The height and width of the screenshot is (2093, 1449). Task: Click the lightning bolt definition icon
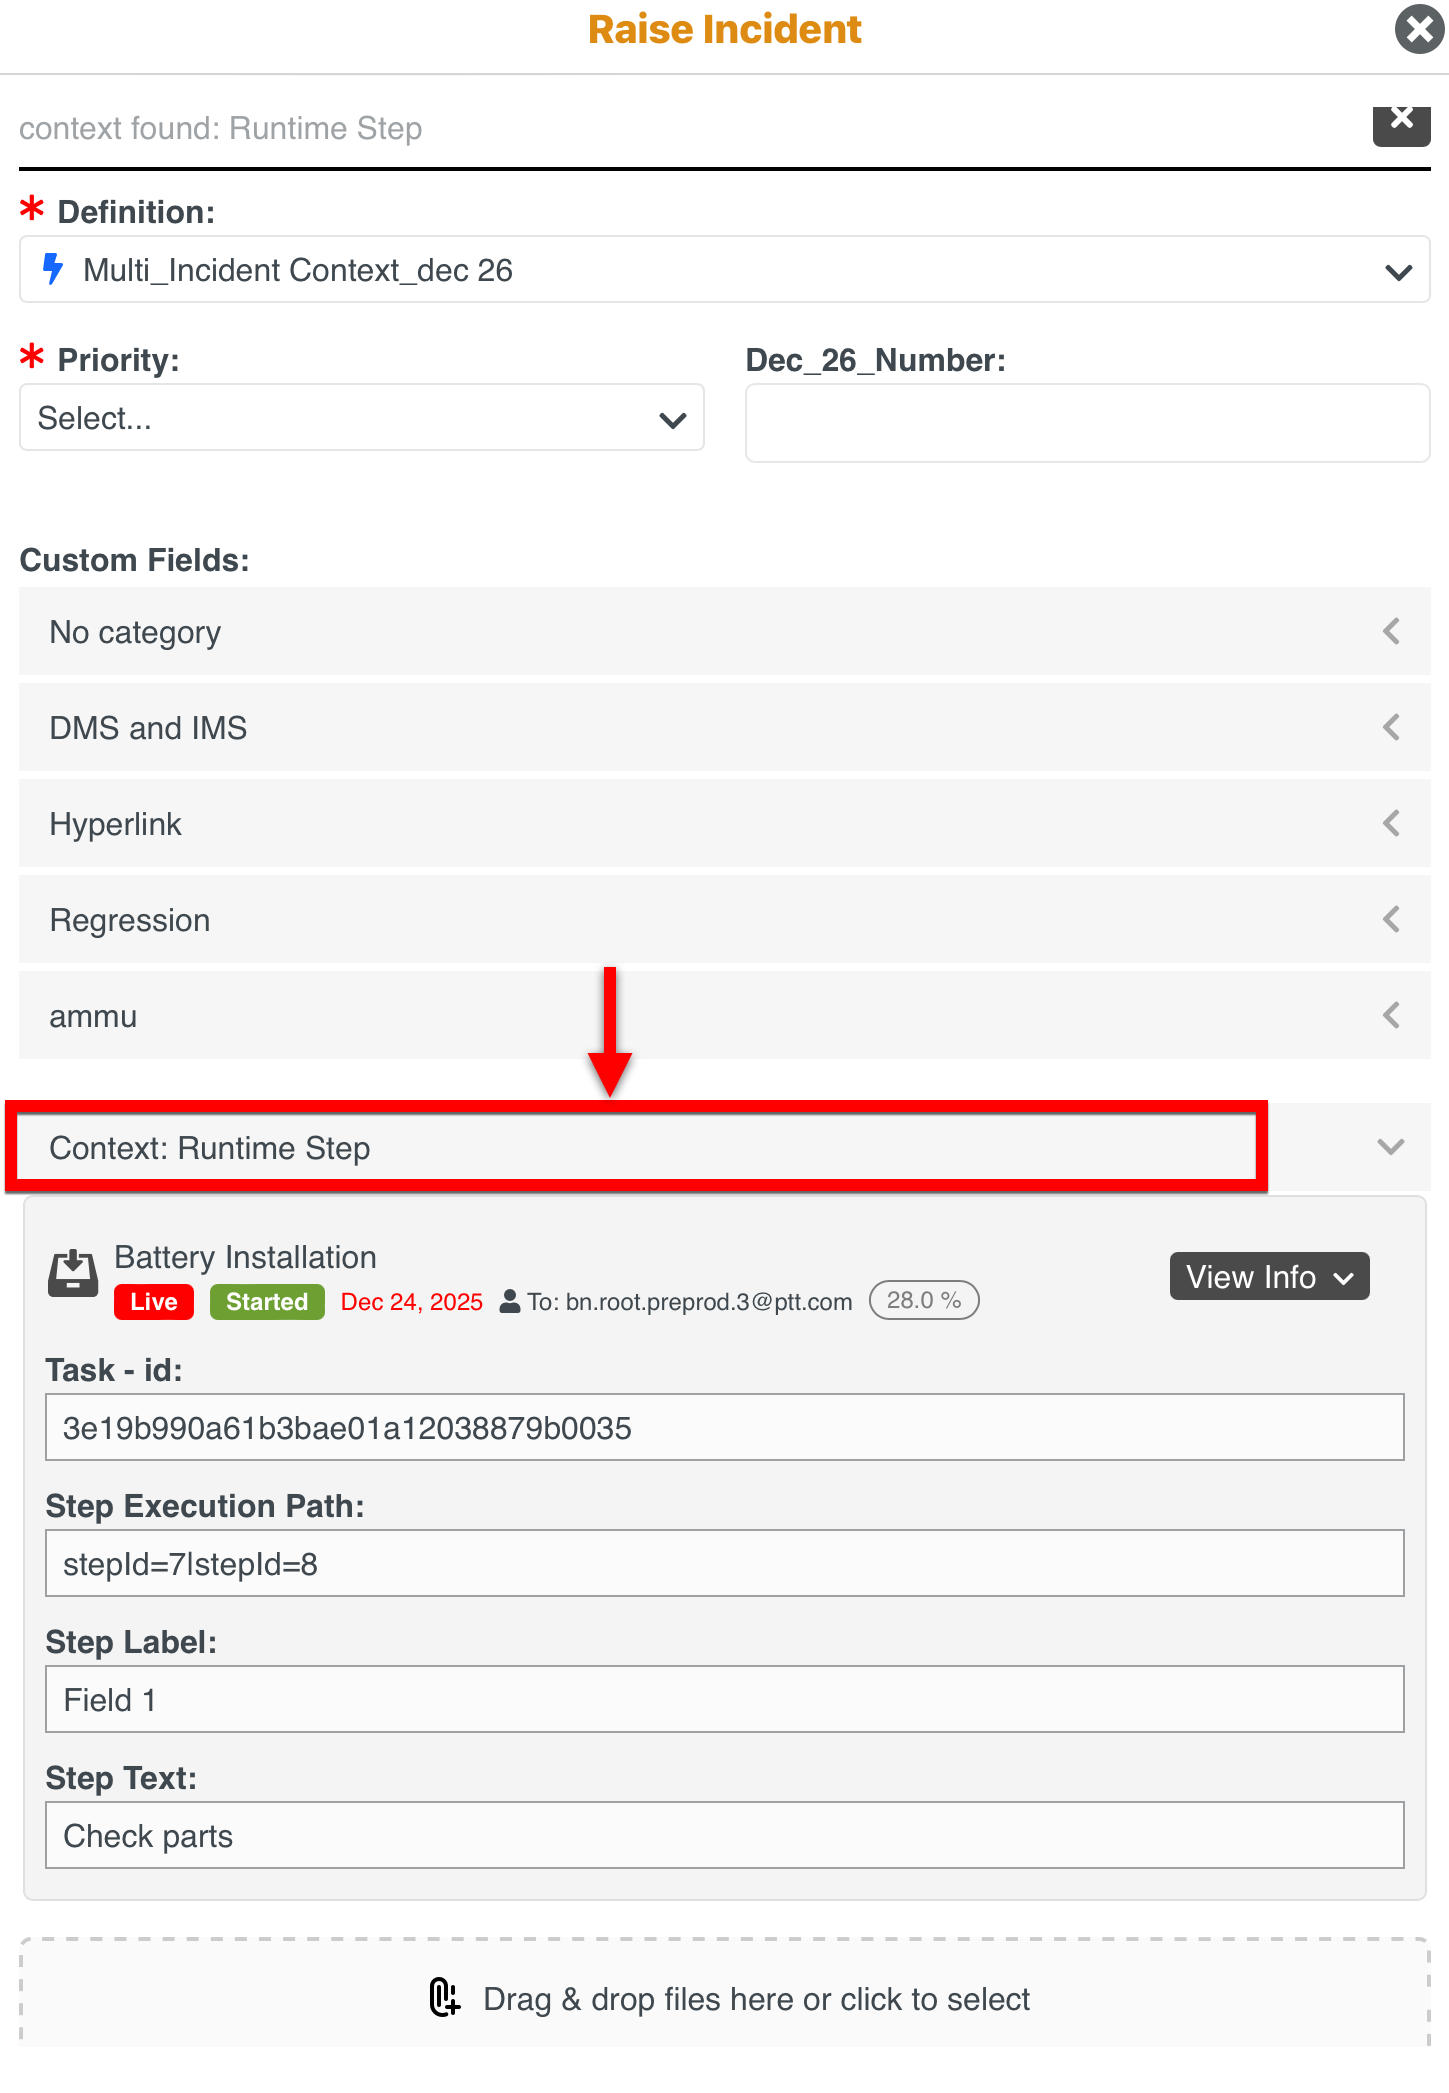pyautogui.click(x=53, y=269)
